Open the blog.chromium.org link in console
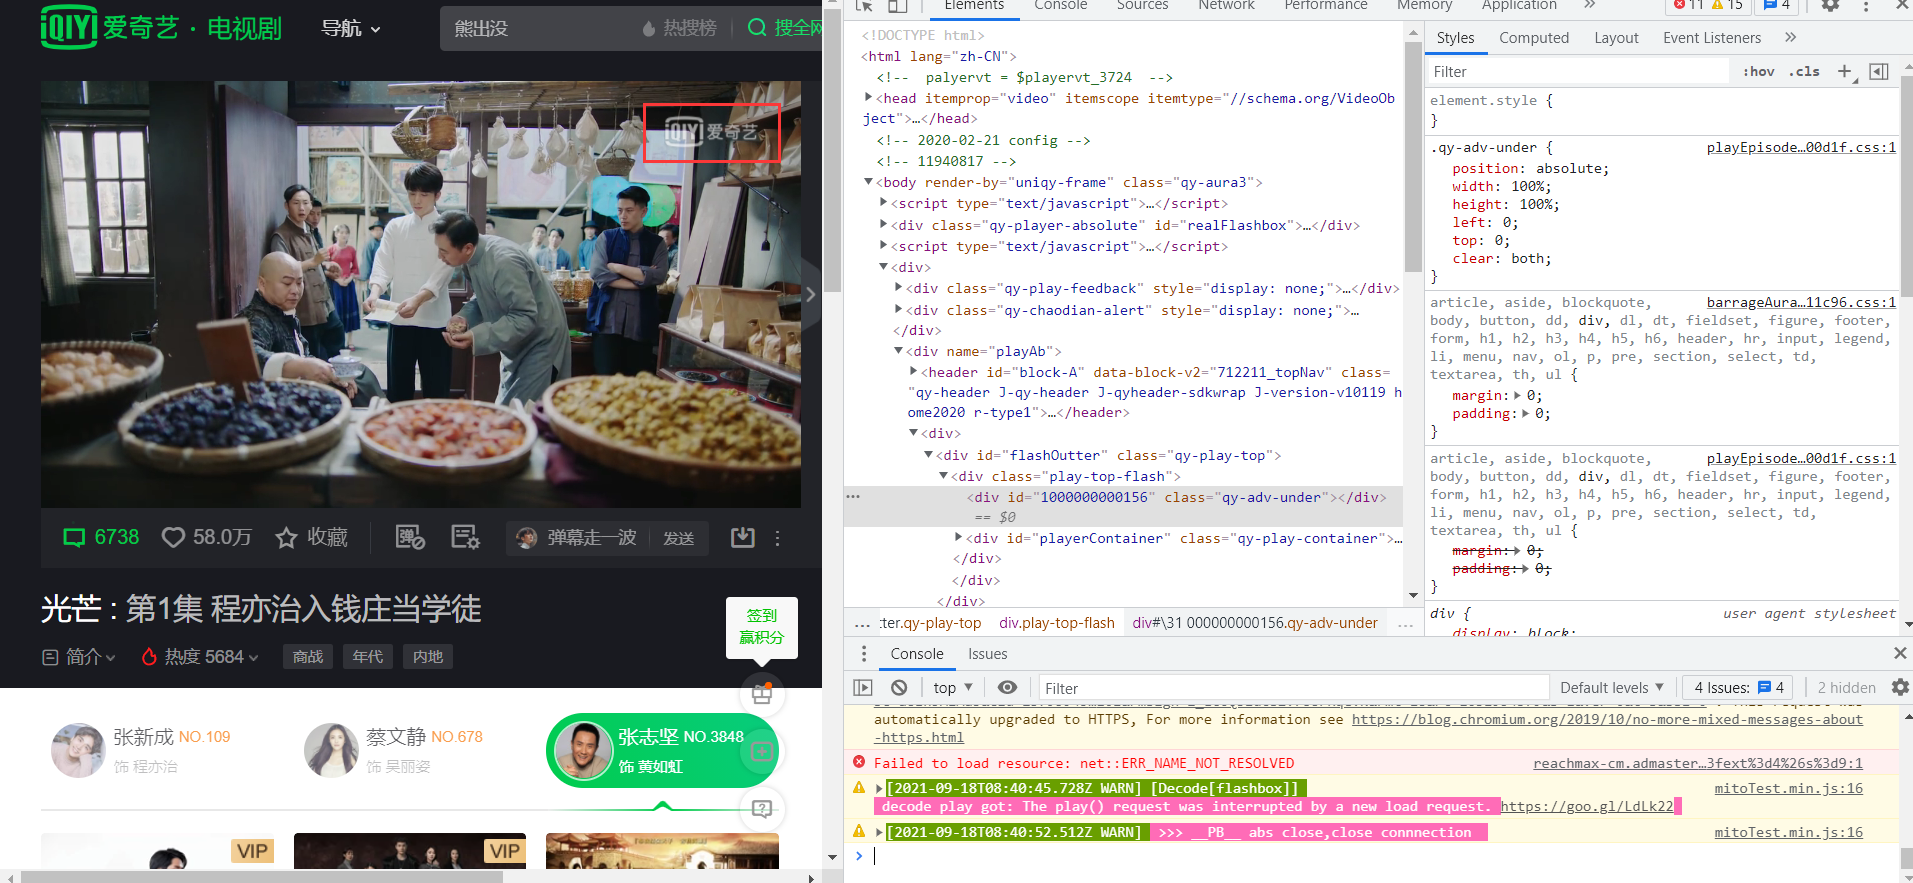Screen dimensions: 1913x883 (x=1606, y=720)
